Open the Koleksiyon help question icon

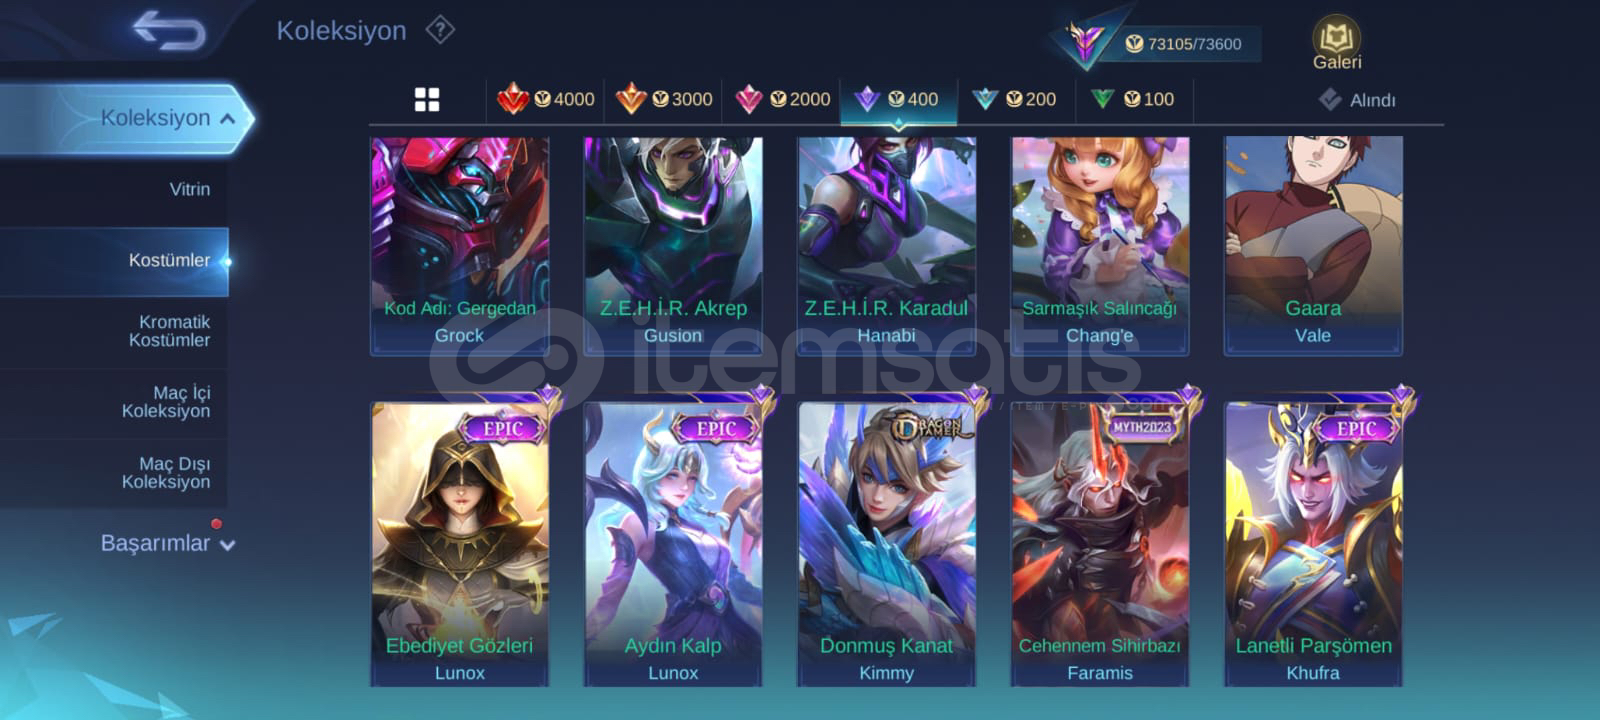pyautogui.click(x=440, y=30)
